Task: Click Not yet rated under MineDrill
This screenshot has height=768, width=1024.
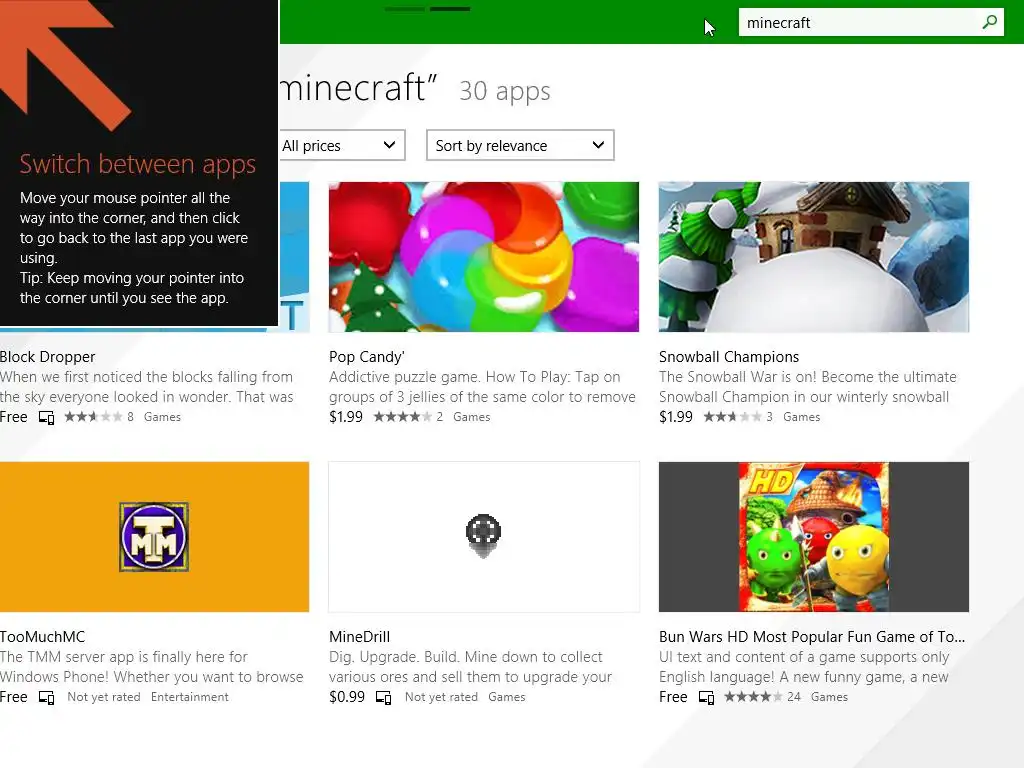Action: 441,697
